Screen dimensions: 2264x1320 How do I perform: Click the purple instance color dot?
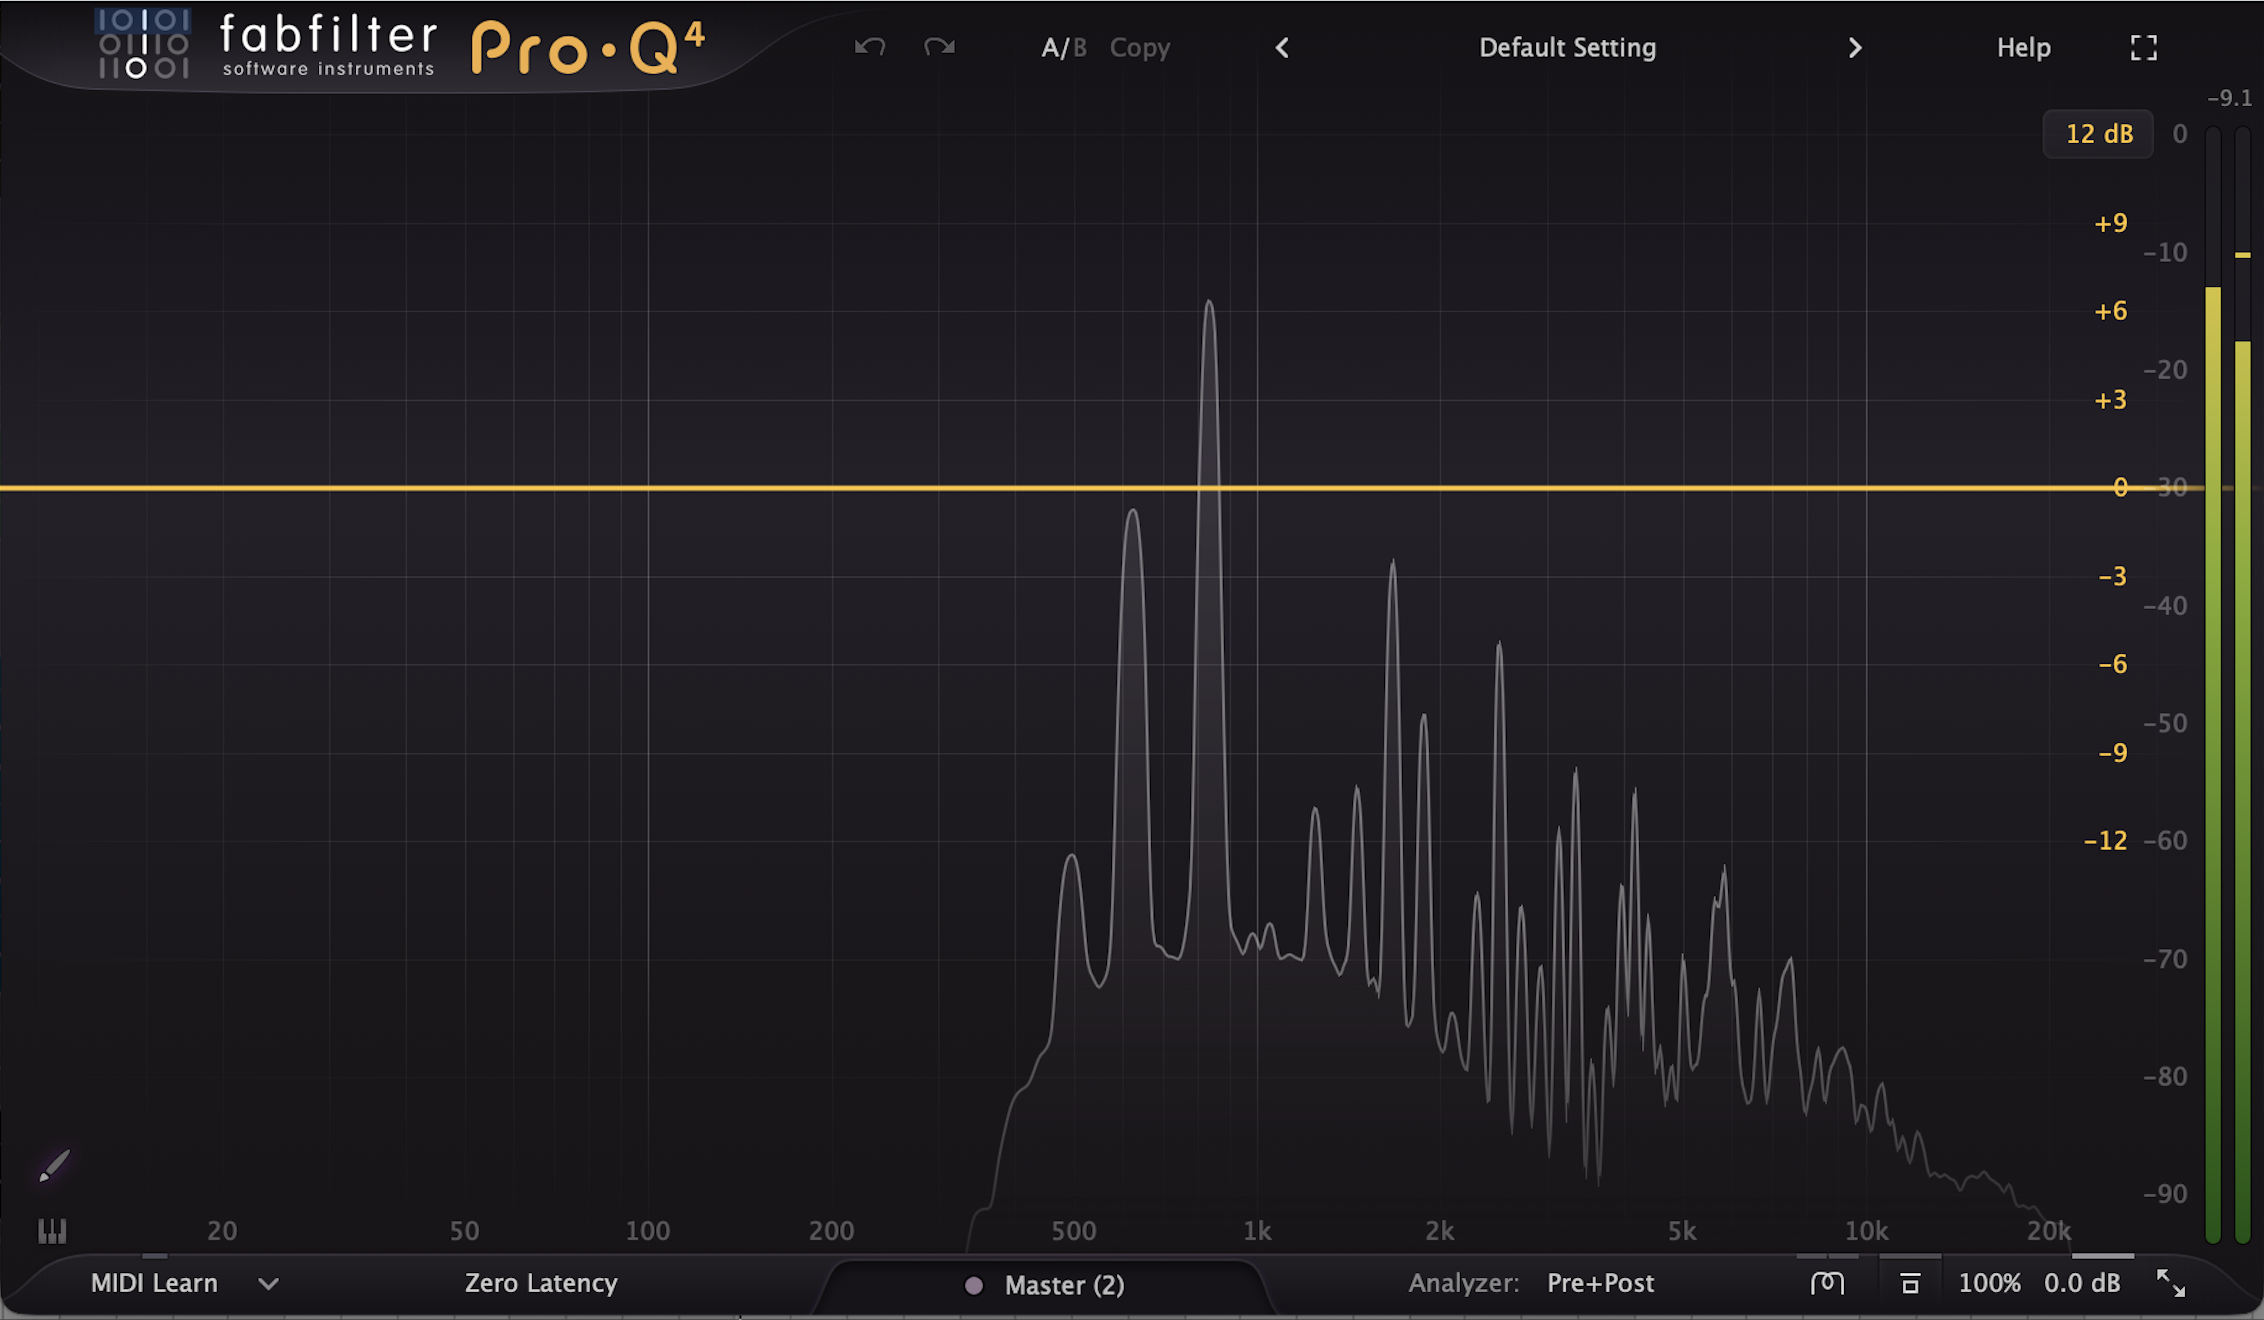973,1286
